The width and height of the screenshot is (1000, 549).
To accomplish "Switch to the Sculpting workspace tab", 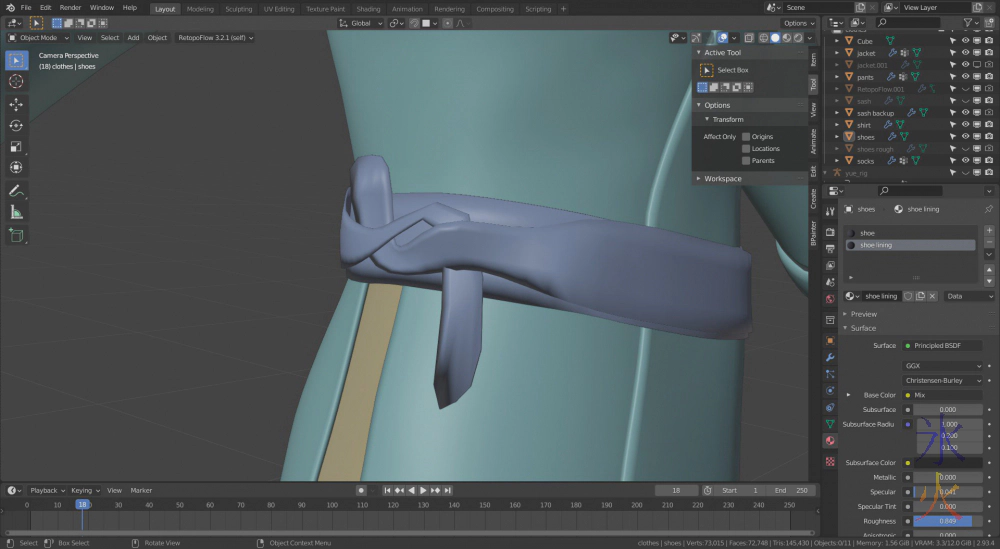I will 238,8.
